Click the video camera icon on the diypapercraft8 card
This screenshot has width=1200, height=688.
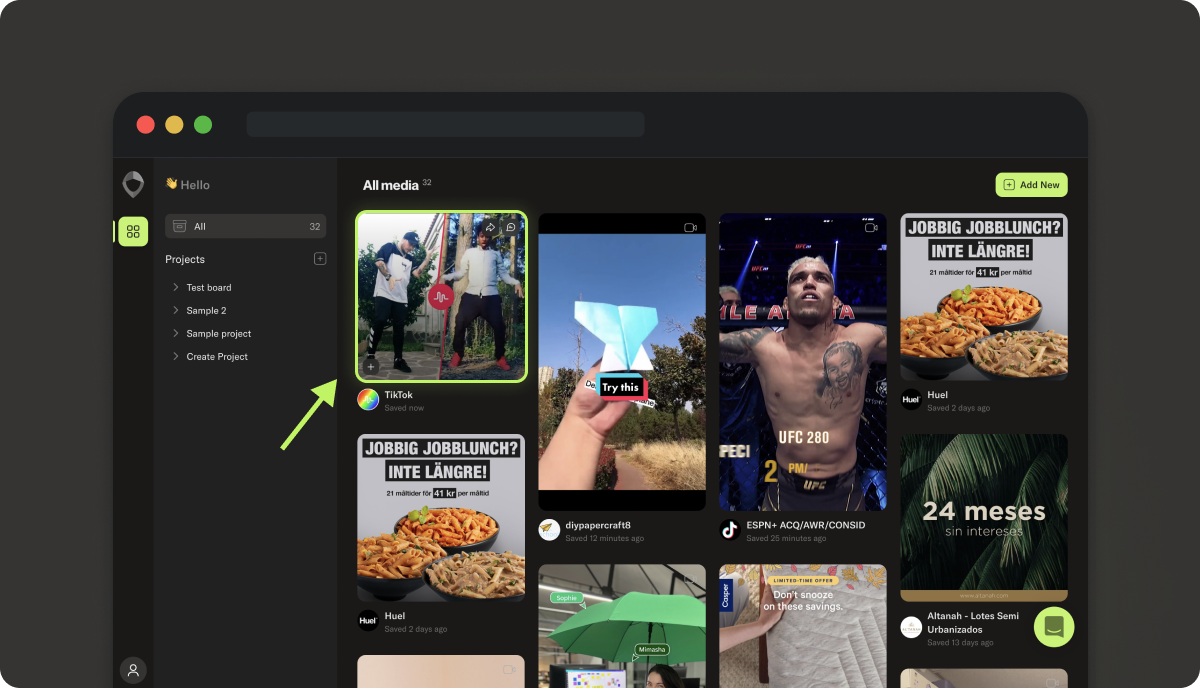(690, 228)
